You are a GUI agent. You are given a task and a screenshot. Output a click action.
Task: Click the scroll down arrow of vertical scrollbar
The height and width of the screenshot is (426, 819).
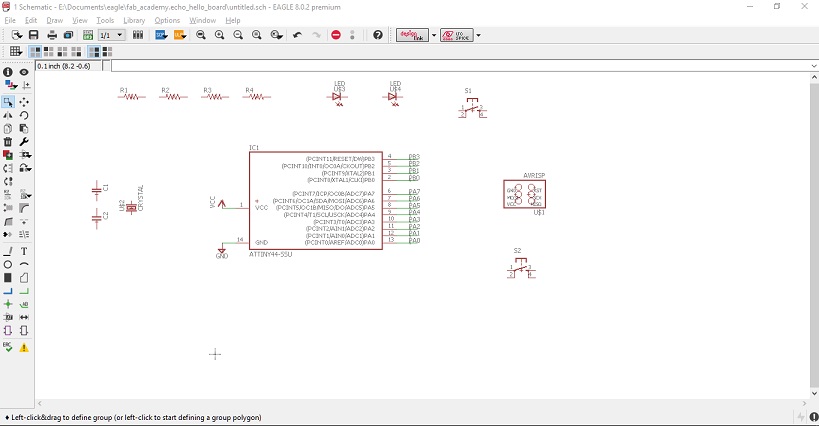[814, 394]
